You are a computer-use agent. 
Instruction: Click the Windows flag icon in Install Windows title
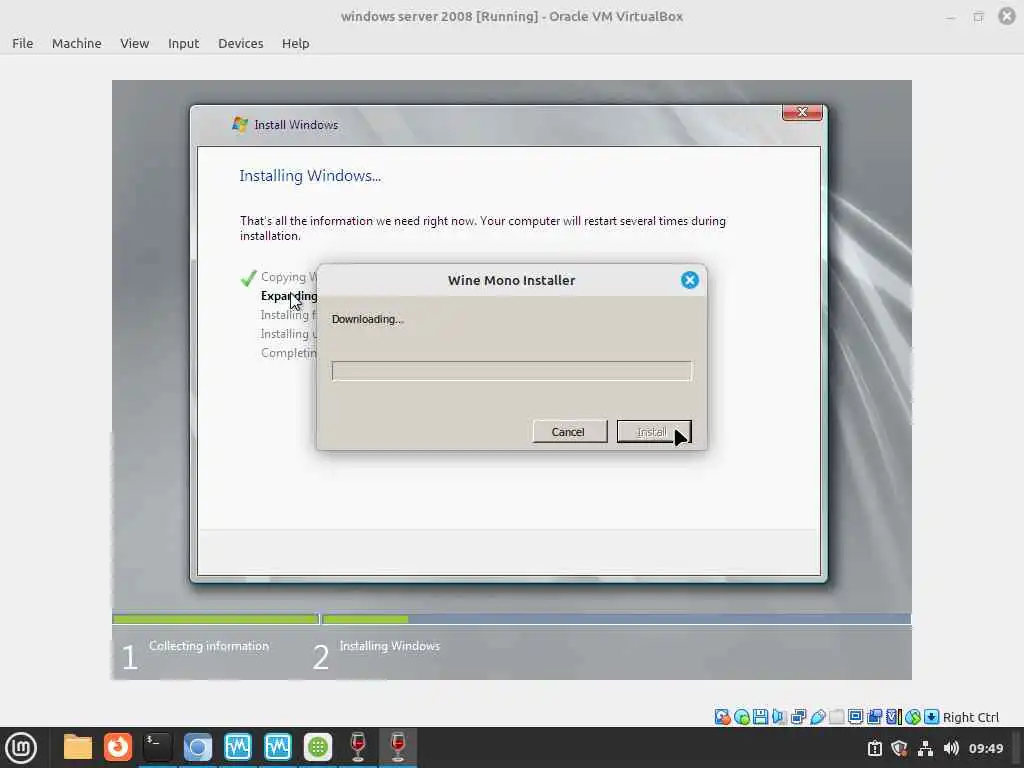pyautogui.click(x=240, y=124)
